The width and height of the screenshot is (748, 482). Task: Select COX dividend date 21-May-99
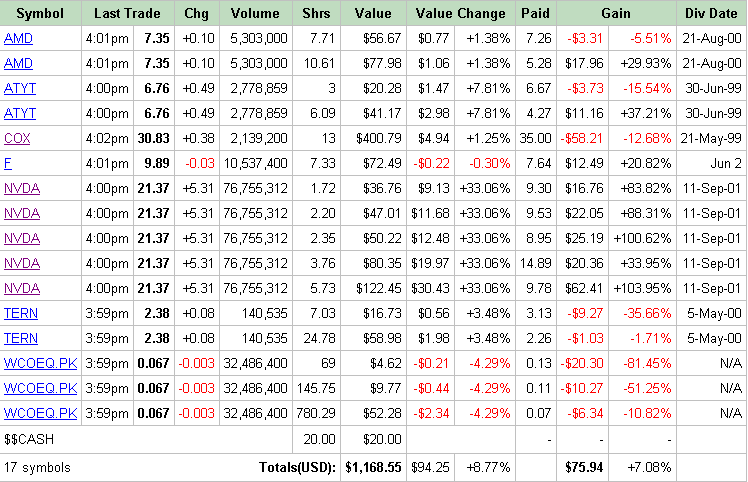[x=711, y=138]
